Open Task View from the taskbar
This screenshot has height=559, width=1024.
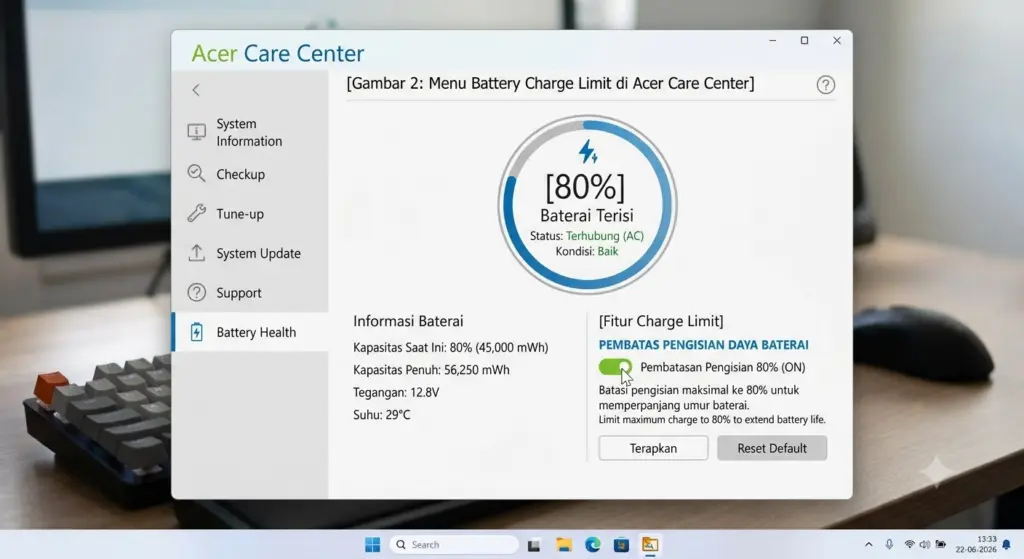click(534, 545)
